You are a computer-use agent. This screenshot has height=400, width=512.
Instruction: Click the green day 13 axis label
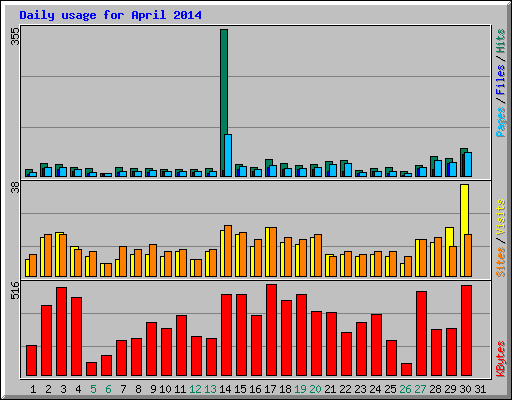(210, 389)
